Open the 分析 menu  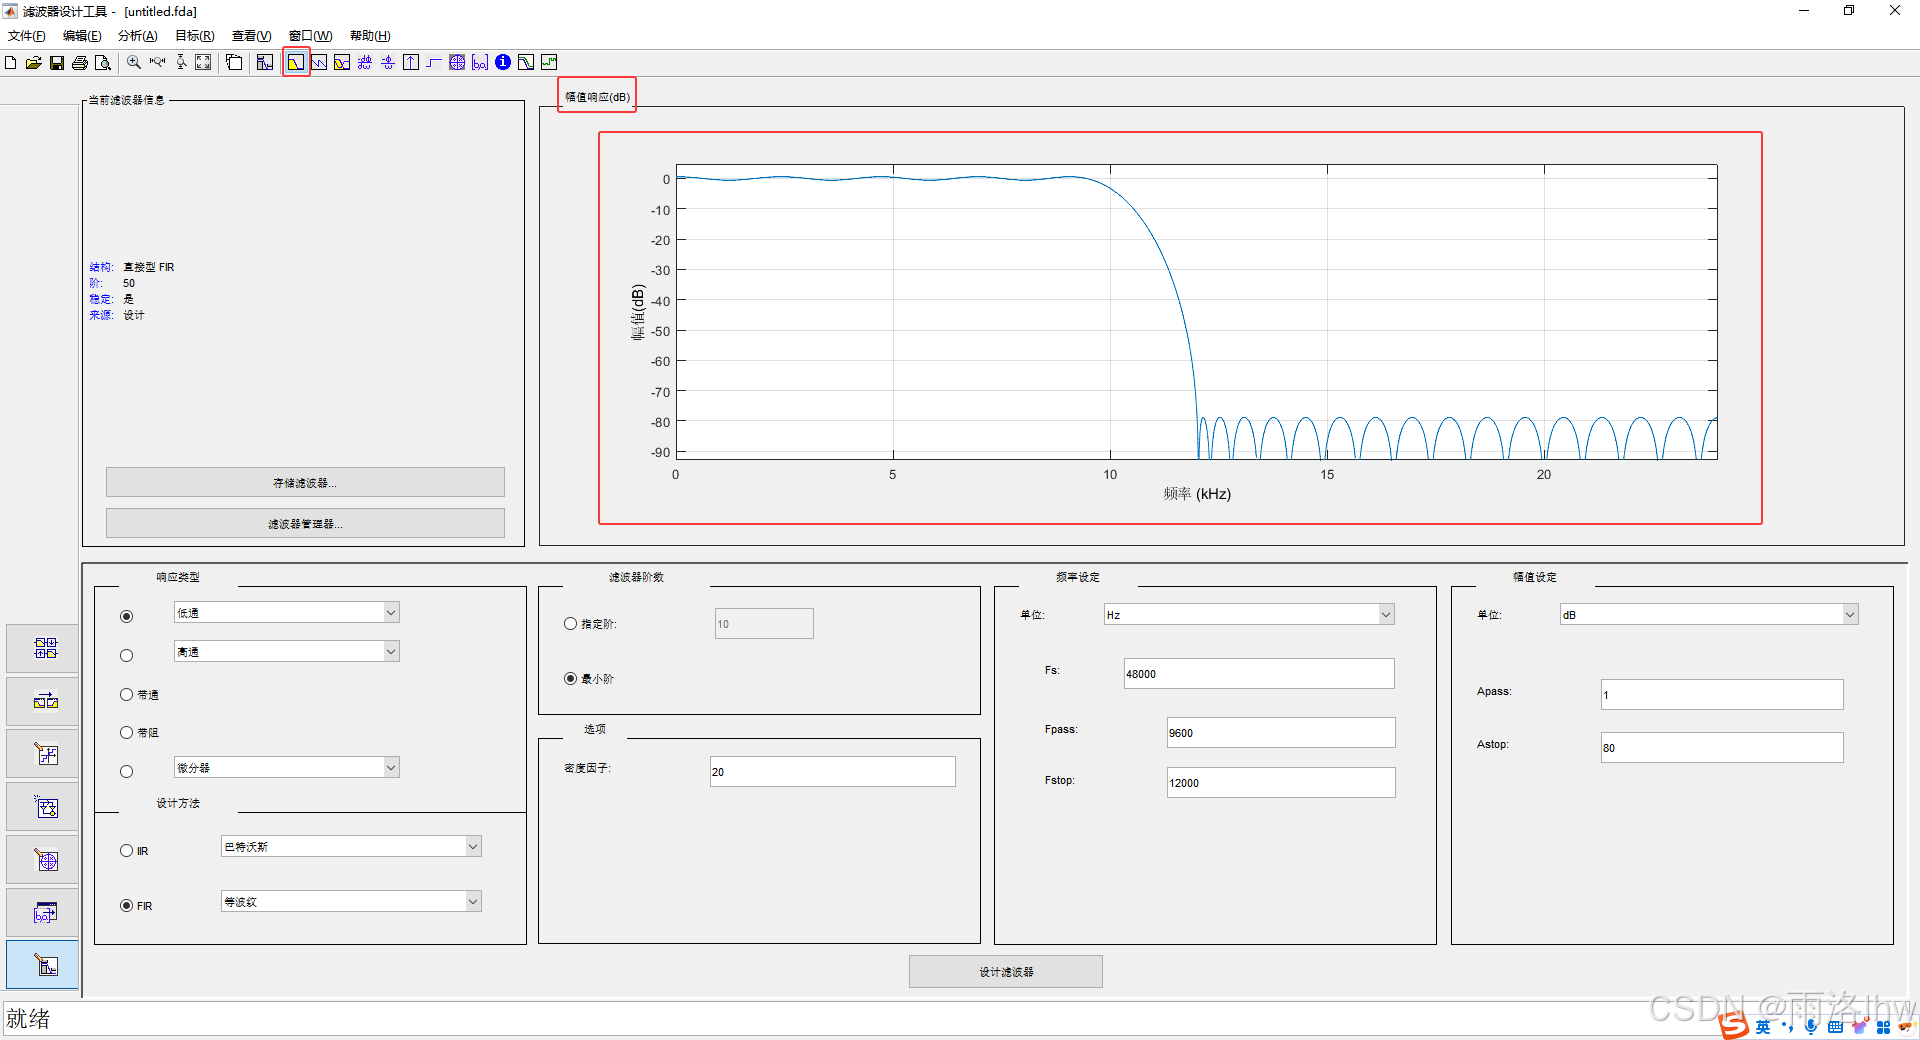coord(138,36)
